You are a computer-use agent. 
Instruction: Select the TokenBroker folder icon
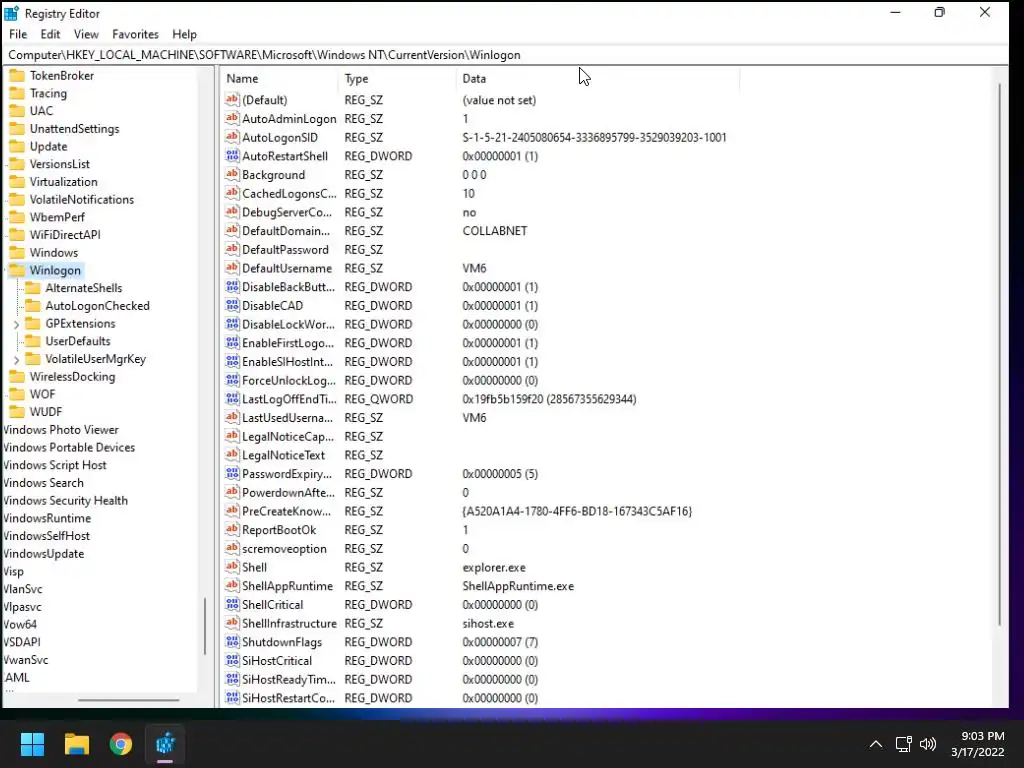[18, 75]
